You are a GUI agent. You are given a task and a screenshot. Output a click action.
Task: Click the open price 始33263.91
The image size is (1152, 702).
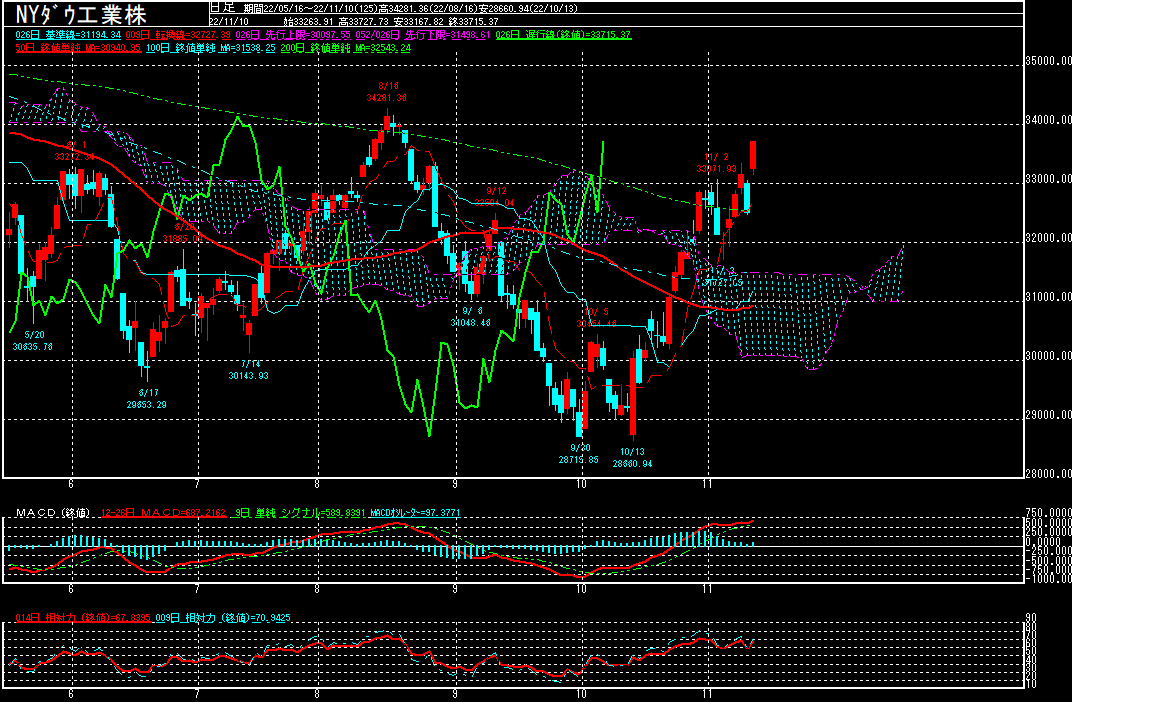309,21
